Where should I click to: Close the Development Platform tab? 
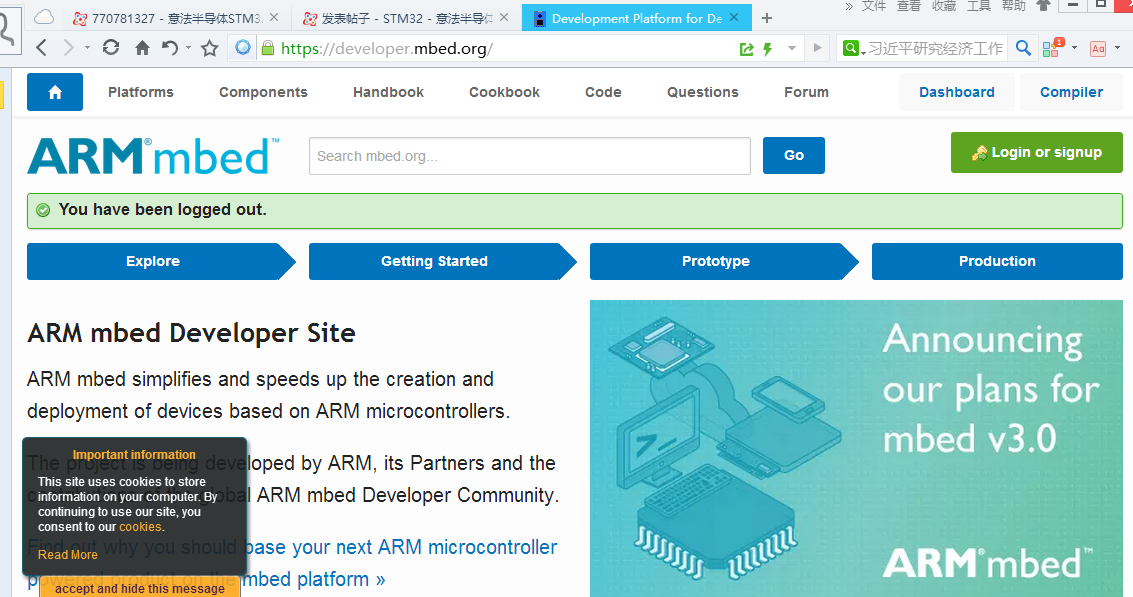734,17
